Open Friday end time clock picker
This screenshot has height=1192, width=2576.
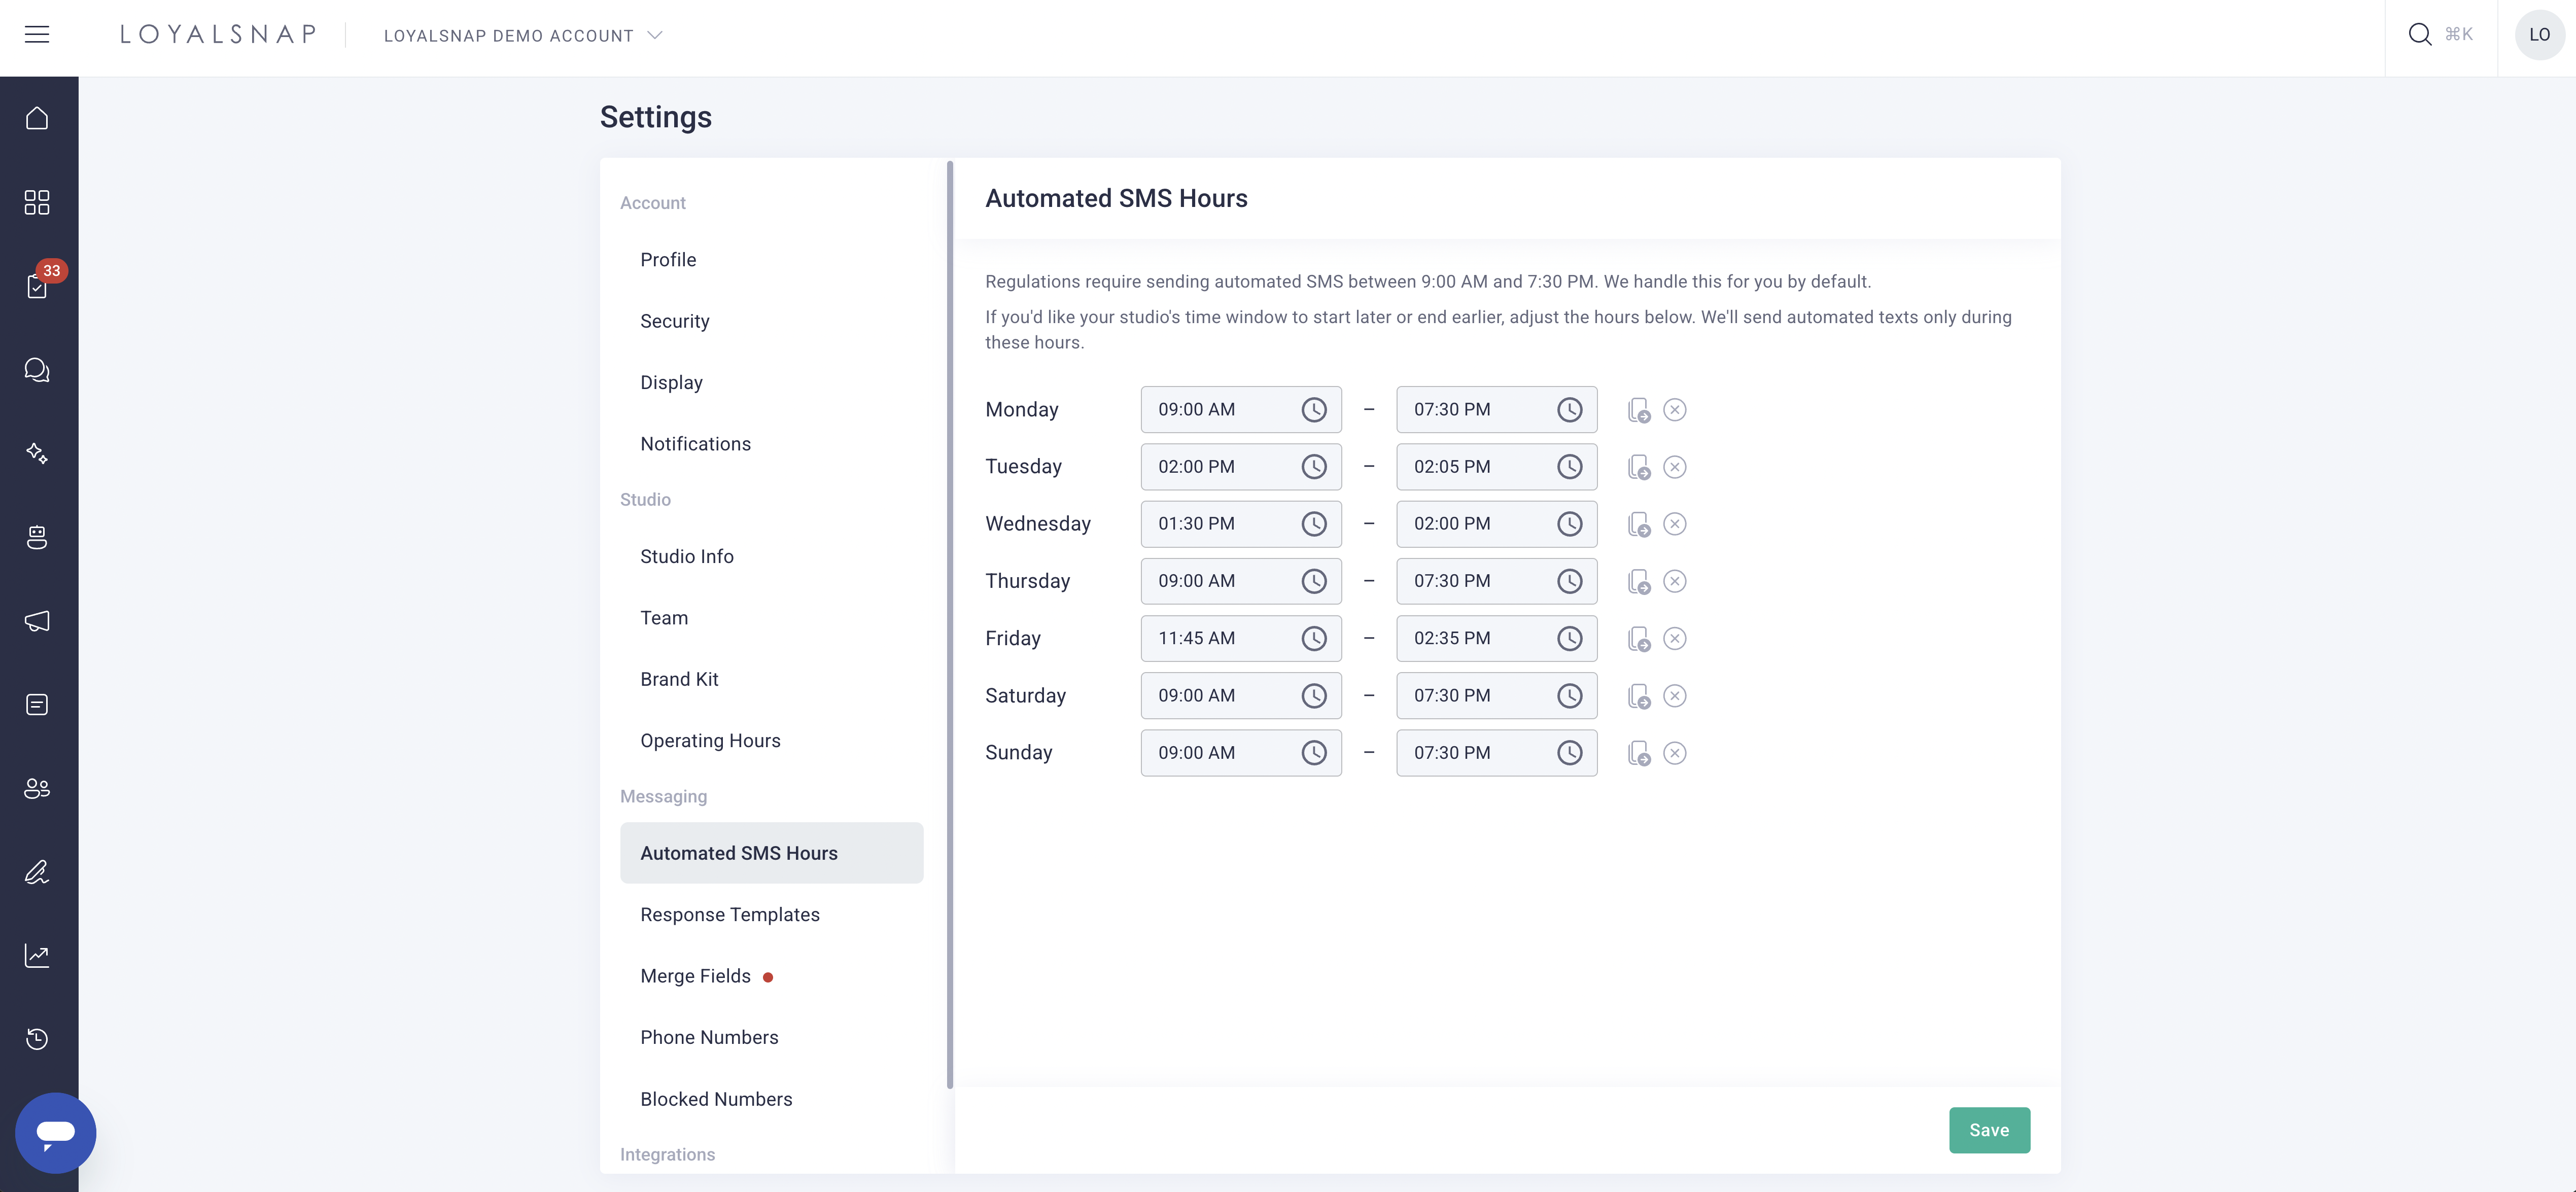(x=1570, y=638)
